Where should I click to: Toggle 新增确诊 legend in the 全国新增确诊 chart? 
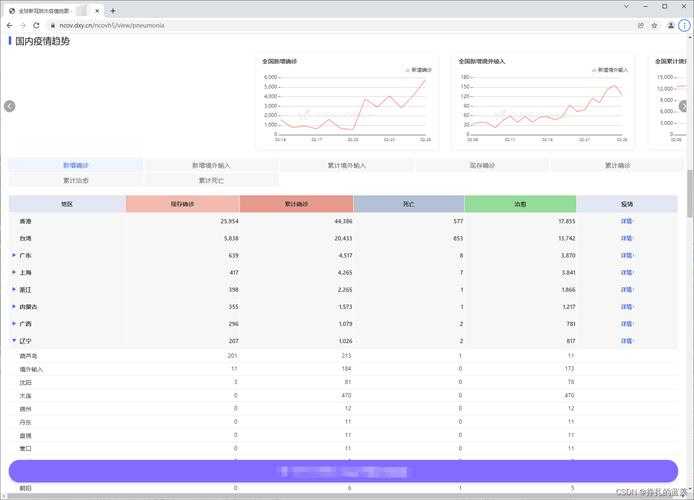(x=418, y=70)
